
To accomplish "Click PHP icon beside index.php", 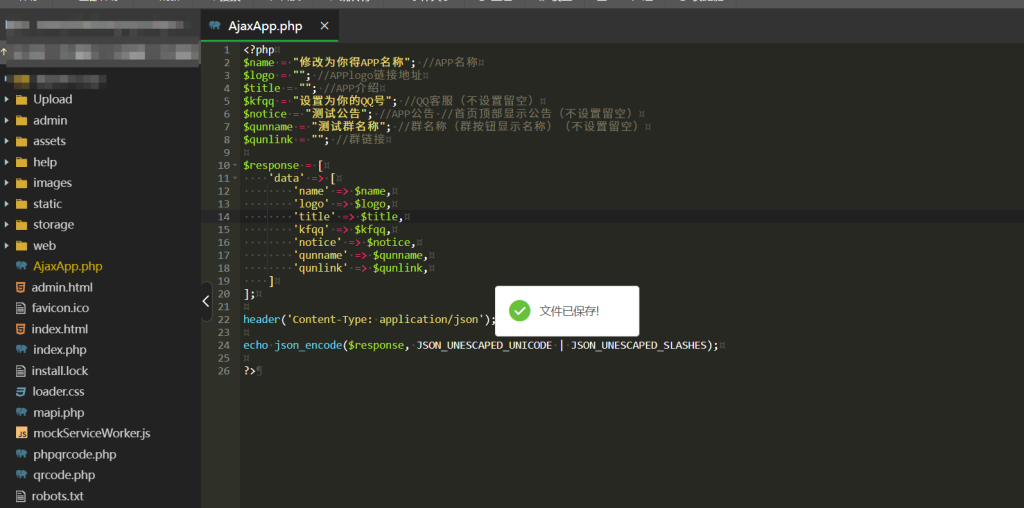I will tap(22, 350).
